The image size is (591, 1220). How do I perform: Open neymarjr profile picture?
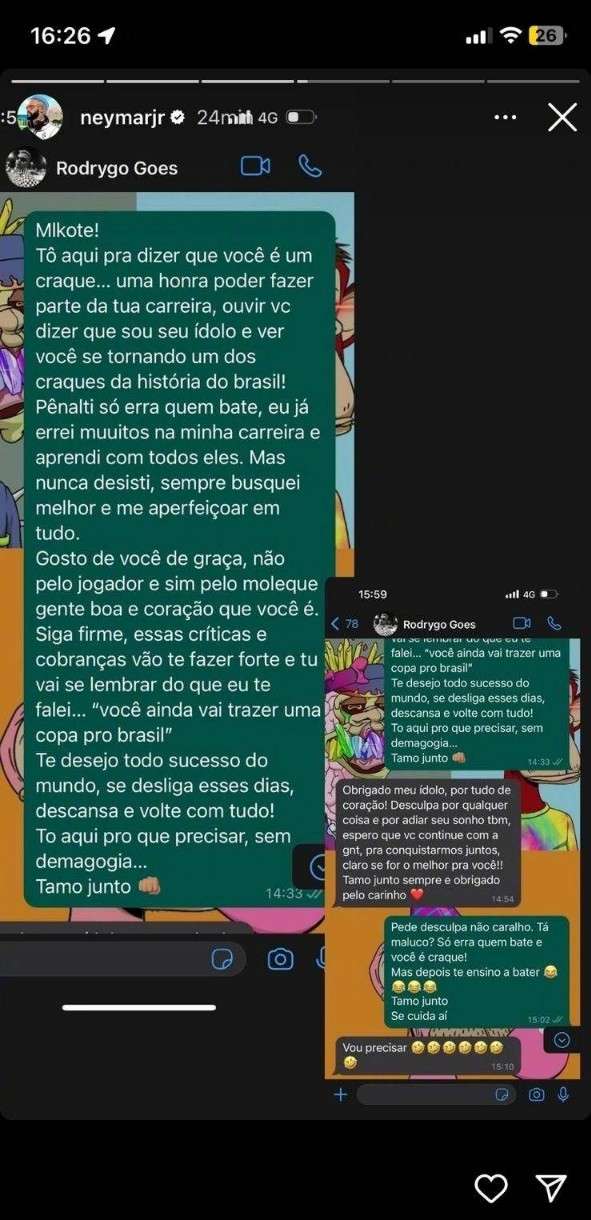(x=40, y=117)
